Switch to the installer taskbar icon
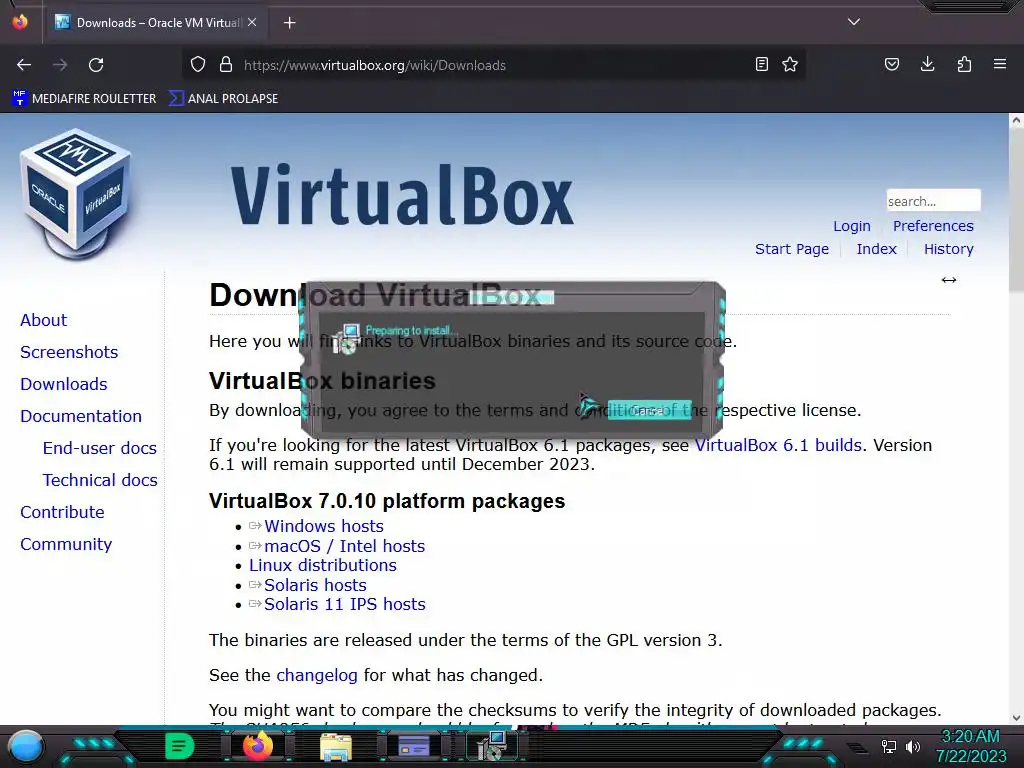Screen dimensions: 1024x768 (491, 746)
